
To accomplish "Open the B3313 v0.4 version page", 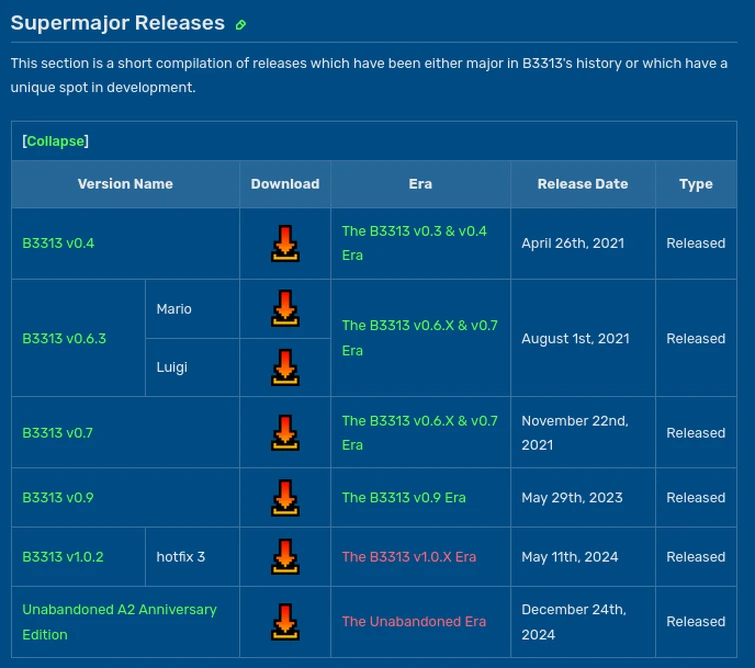I will pyautogui.click(x=58, y=243).
